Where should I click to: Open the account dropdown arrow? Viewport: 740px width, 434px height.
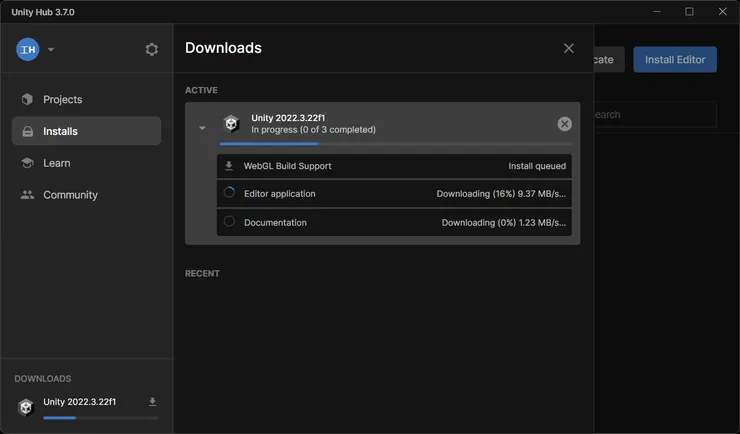pos(51,50)
